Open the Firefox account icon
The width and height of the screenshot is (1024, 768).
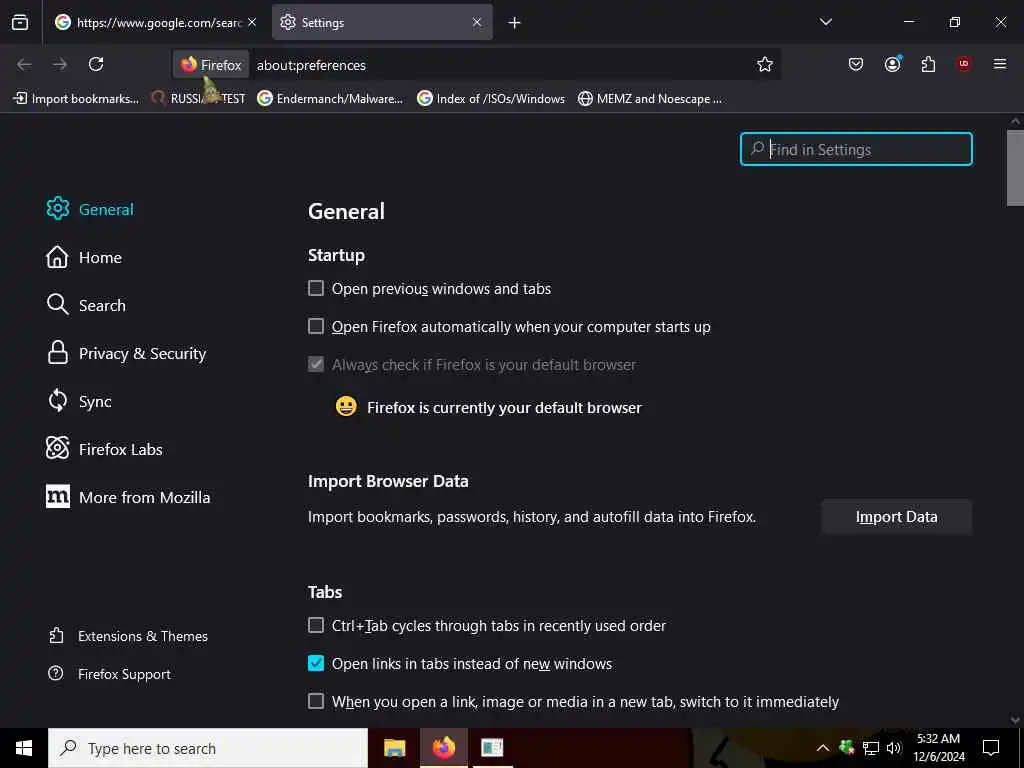[892, 64]
